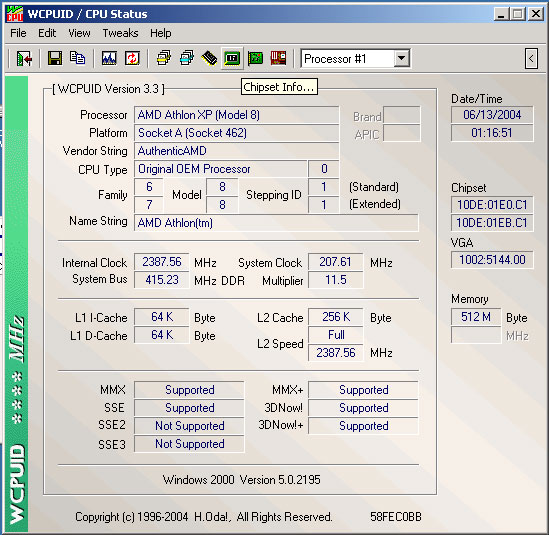Click the 3DNow!+ 'Supported' field

click(x=363, y=426)
